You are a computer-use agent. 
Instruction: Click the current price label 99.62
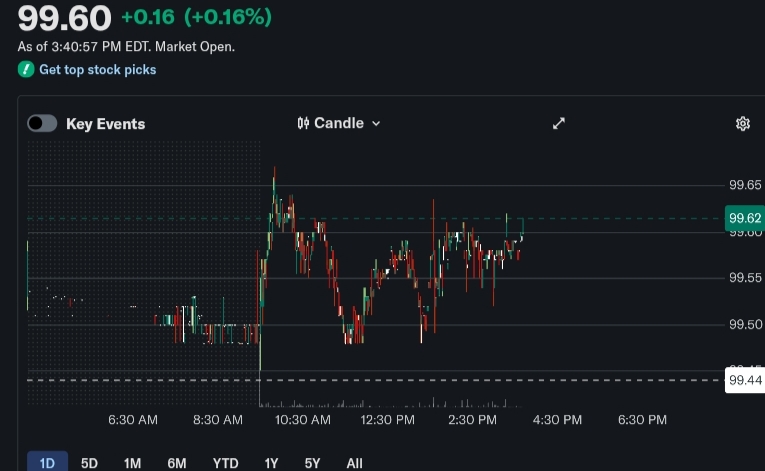(745, 218)
